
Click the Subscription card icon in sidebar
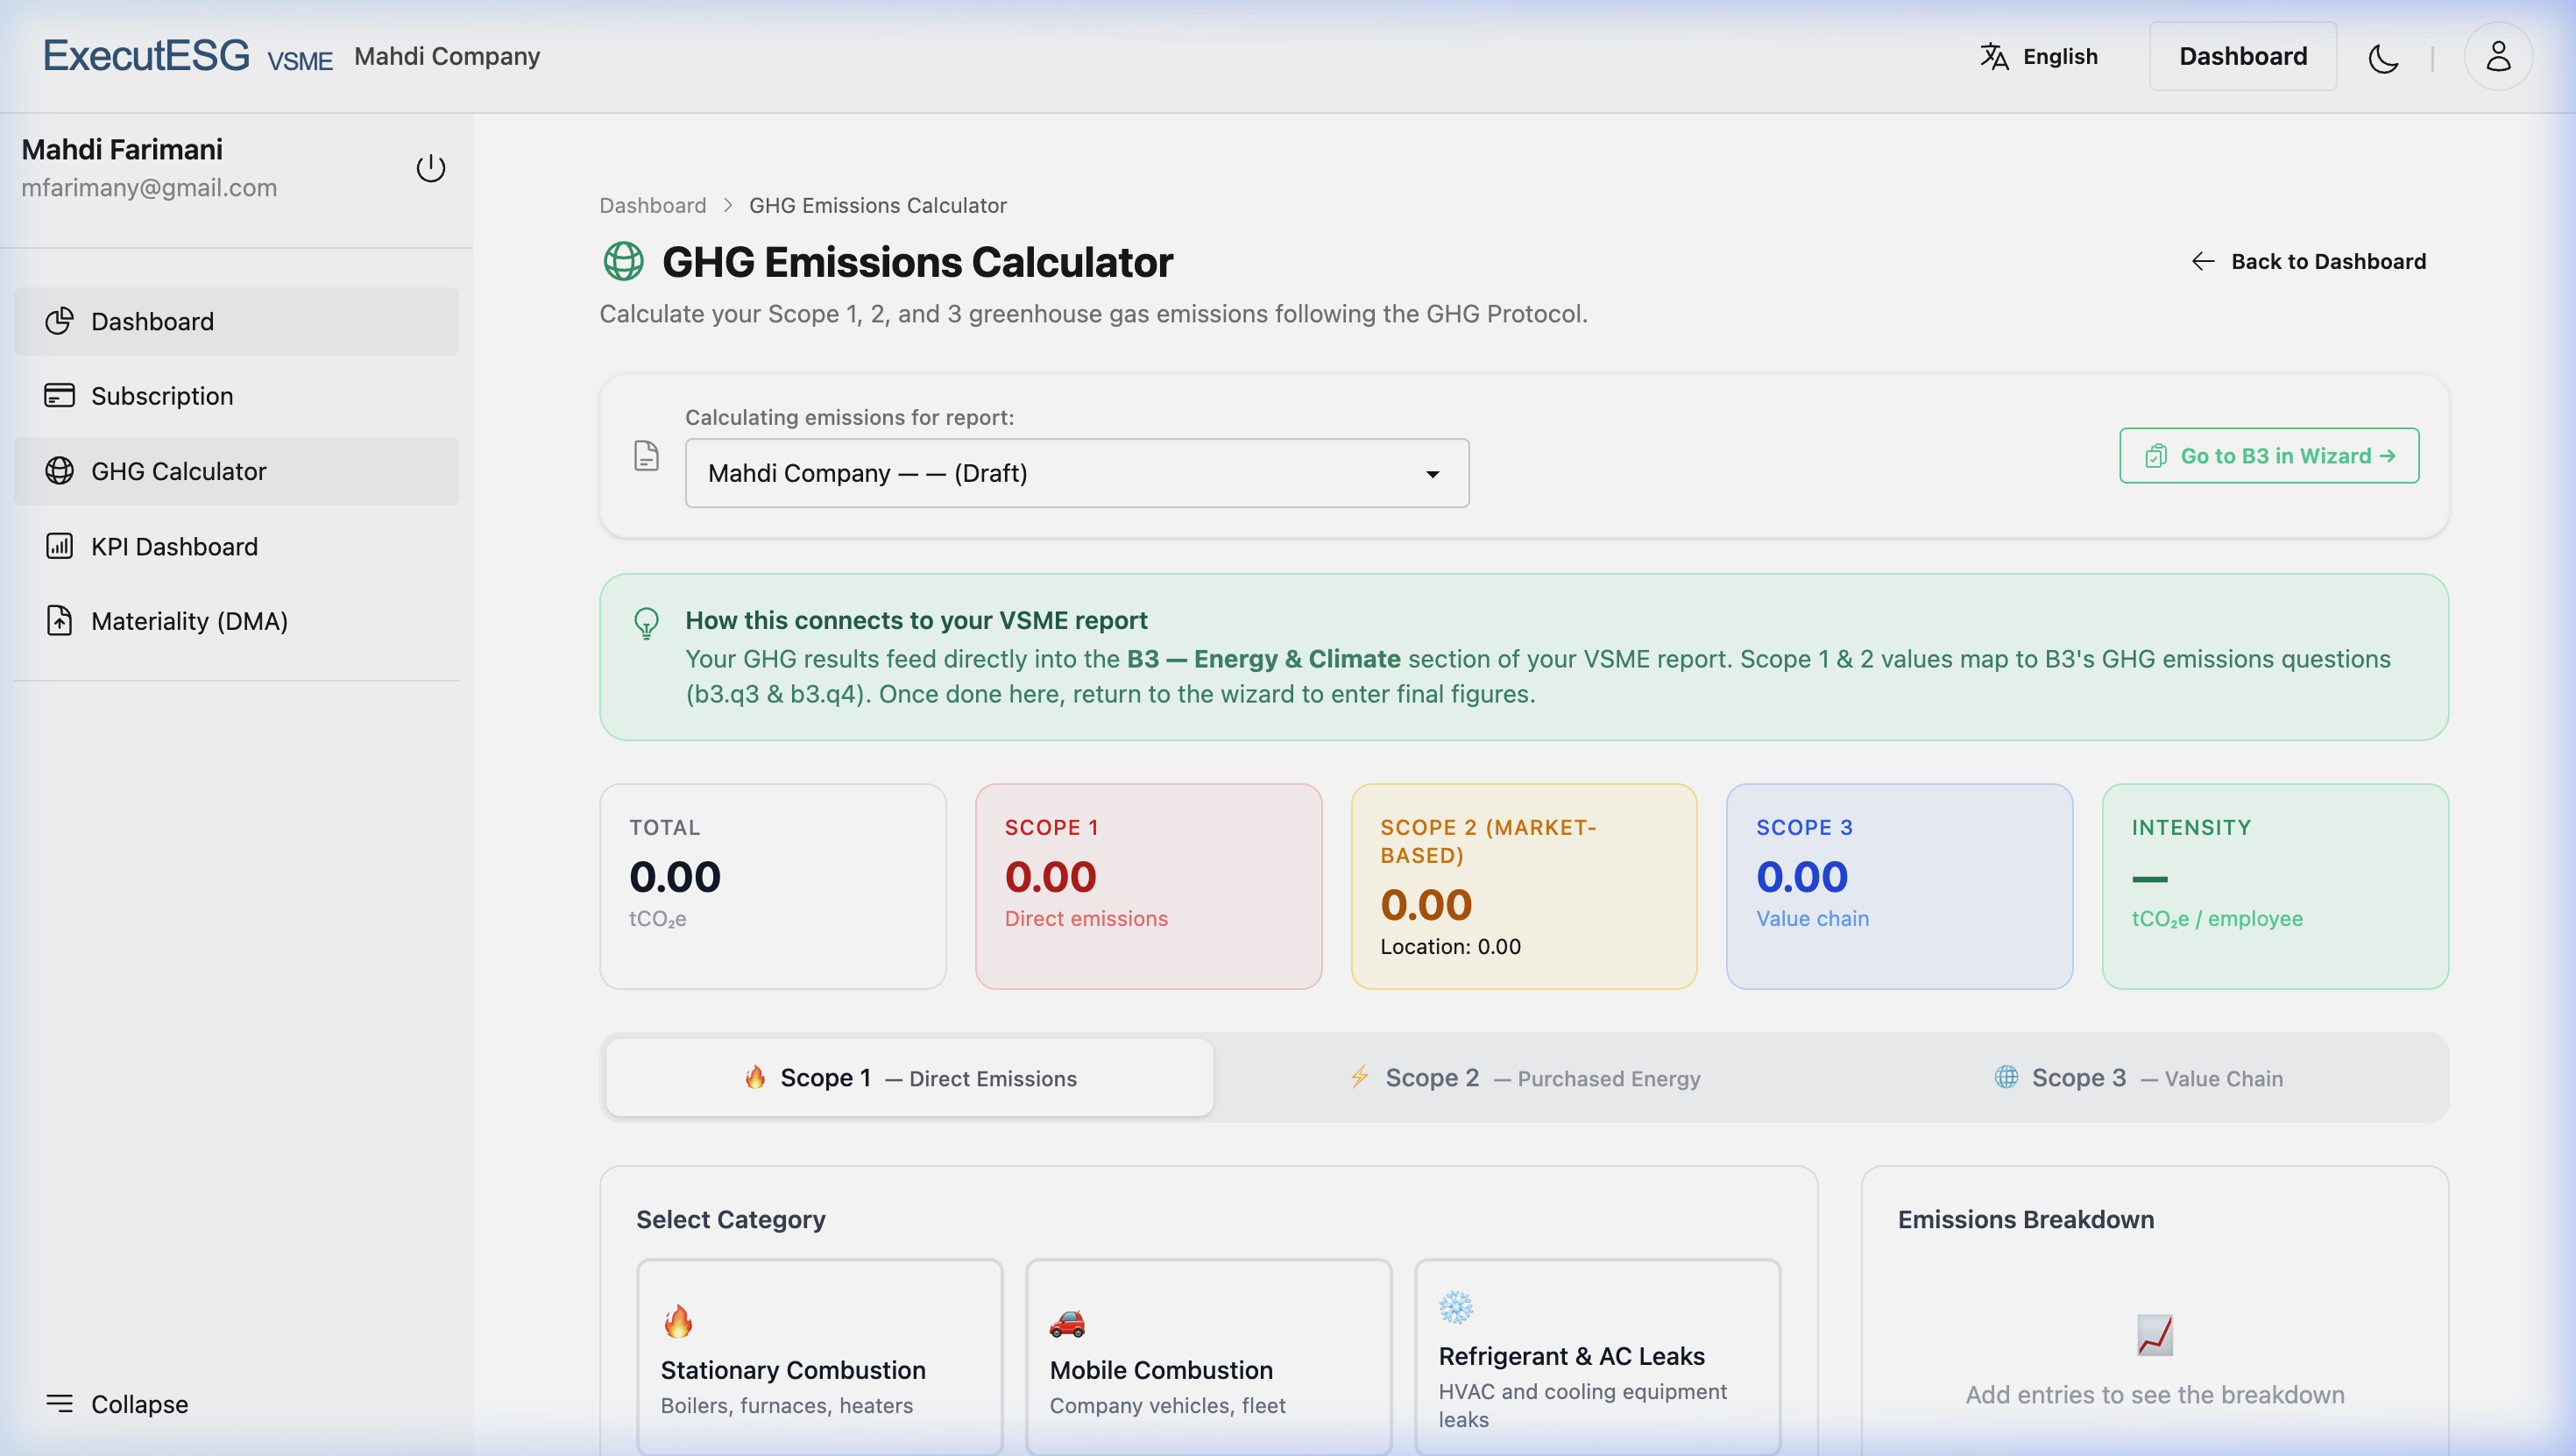point(59,395)
